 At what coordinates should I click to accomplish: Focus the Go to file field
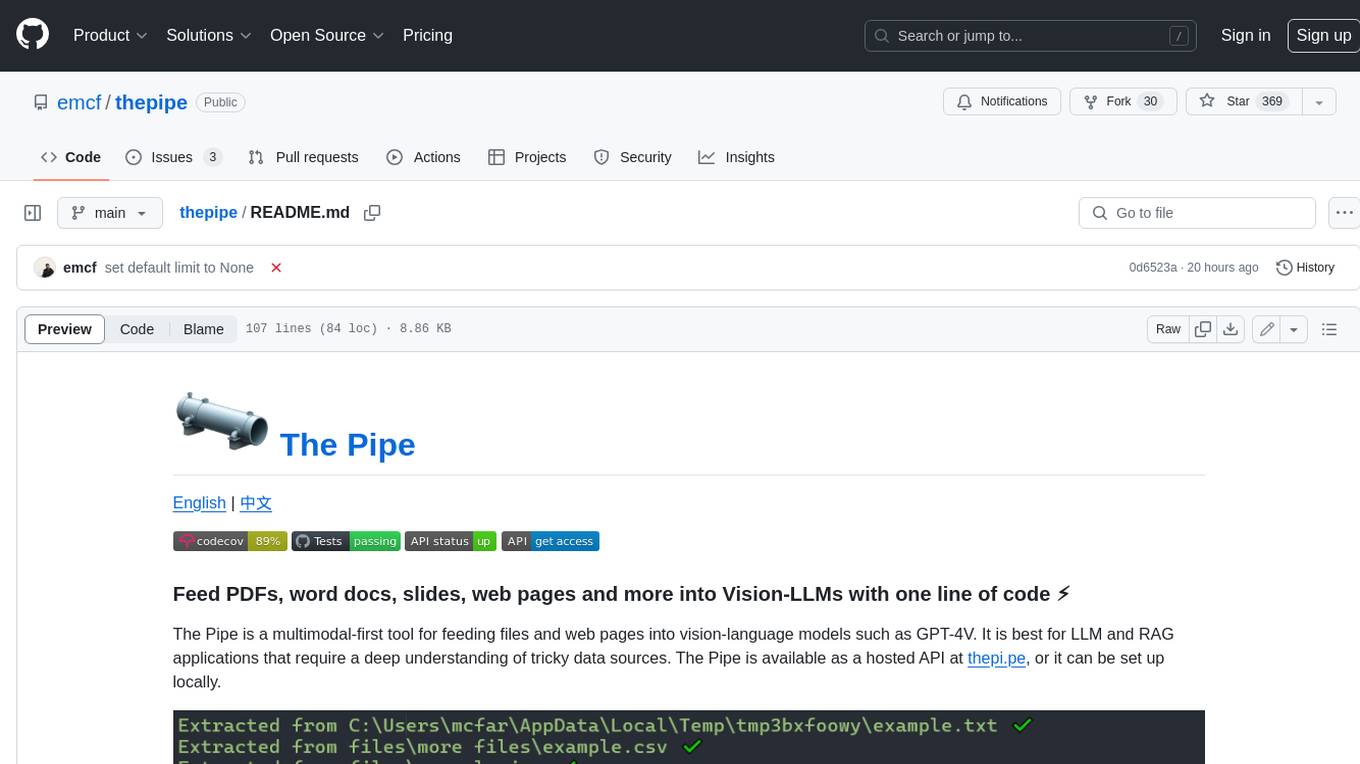tap(1197, 213)
